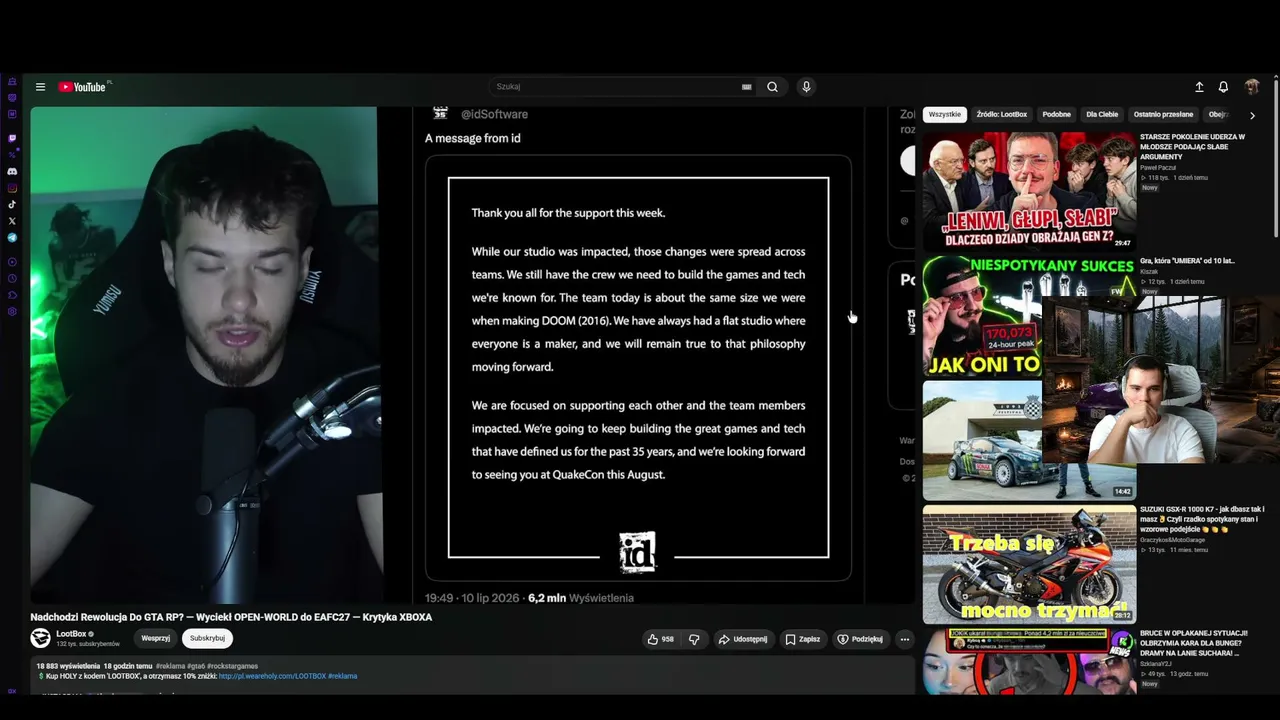The width and height of the screenshot is (1280, 720).
Task: Select the Podobne filter chip
Action: click(x=1057, y=115)
